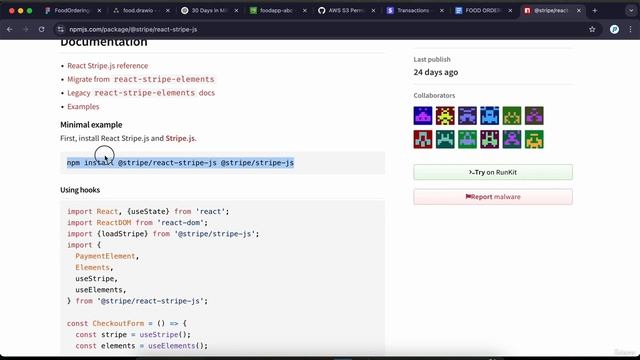Click the highlighted npm install command
Screen dimensions: 640x360
point(180,163)
